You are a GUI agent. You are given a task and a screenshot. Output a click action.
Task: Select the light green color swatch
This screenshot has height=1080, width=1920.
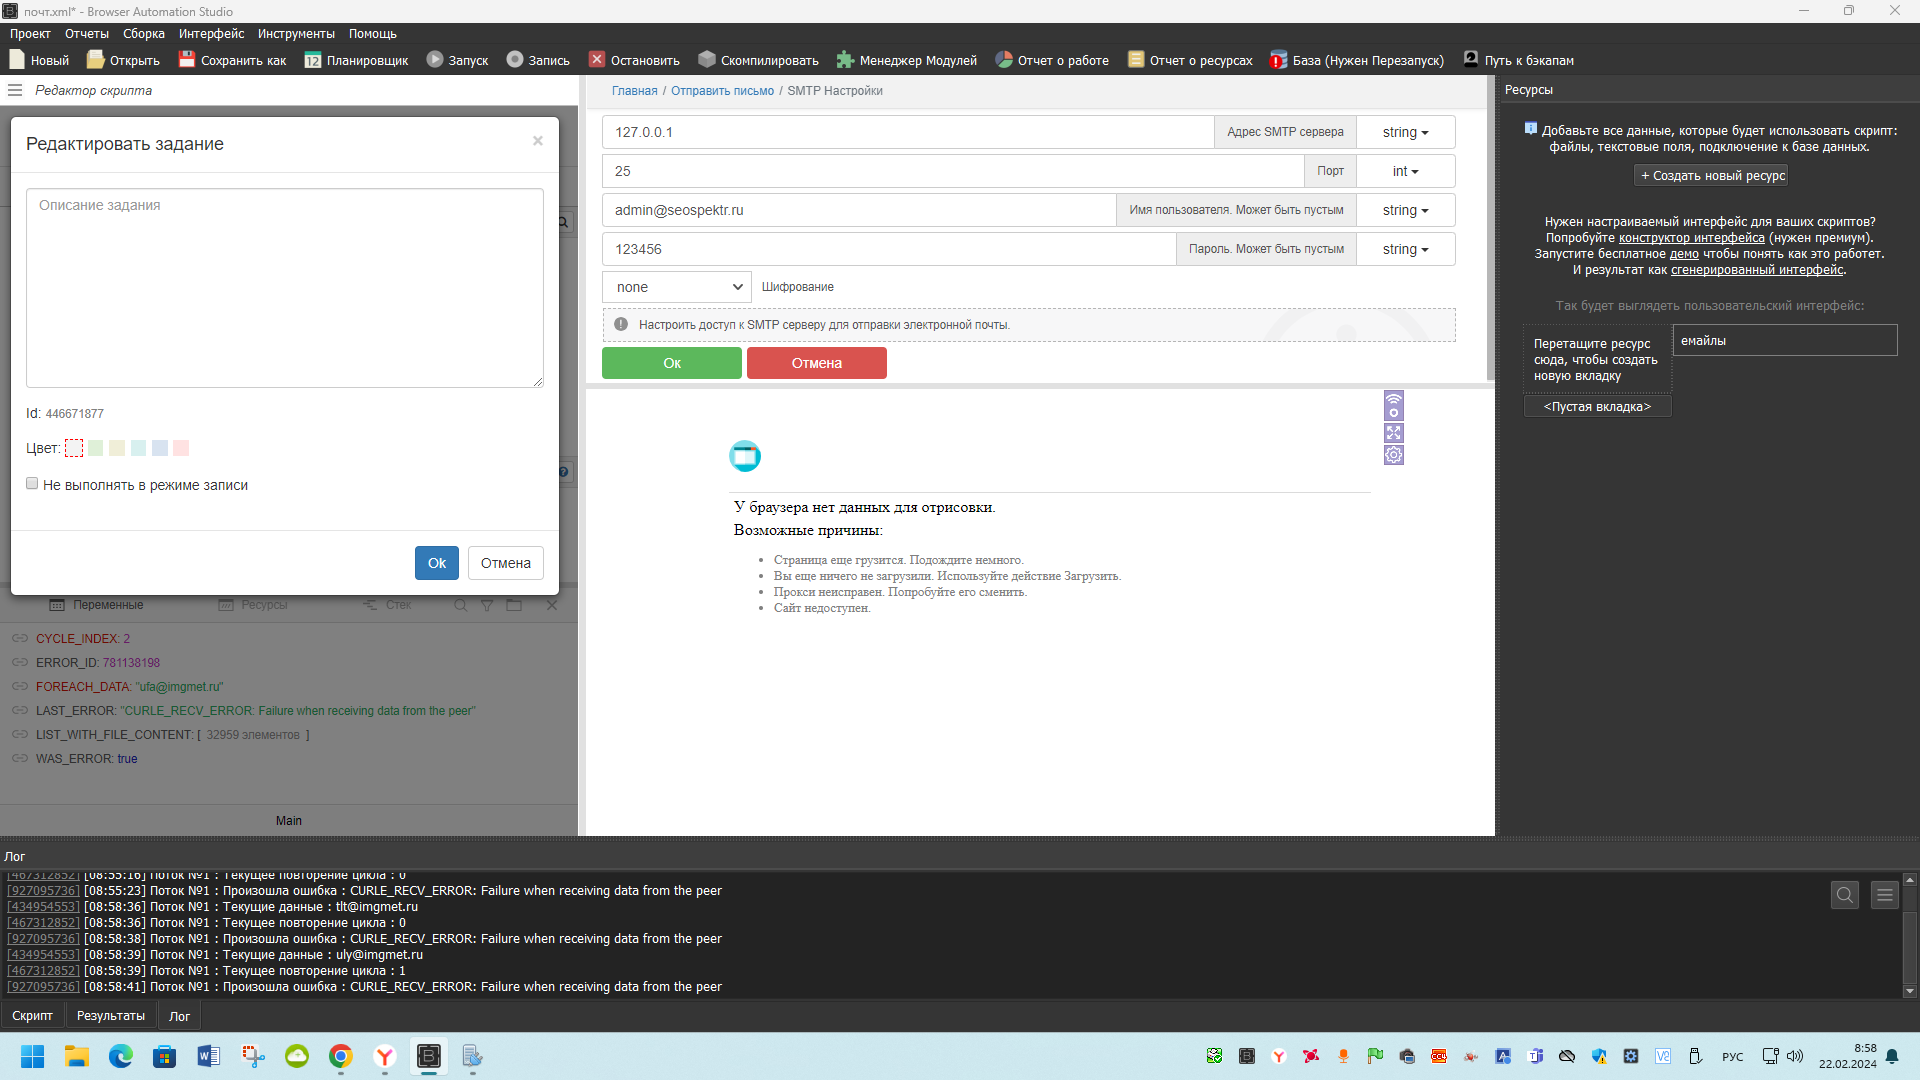click(96, 448)
